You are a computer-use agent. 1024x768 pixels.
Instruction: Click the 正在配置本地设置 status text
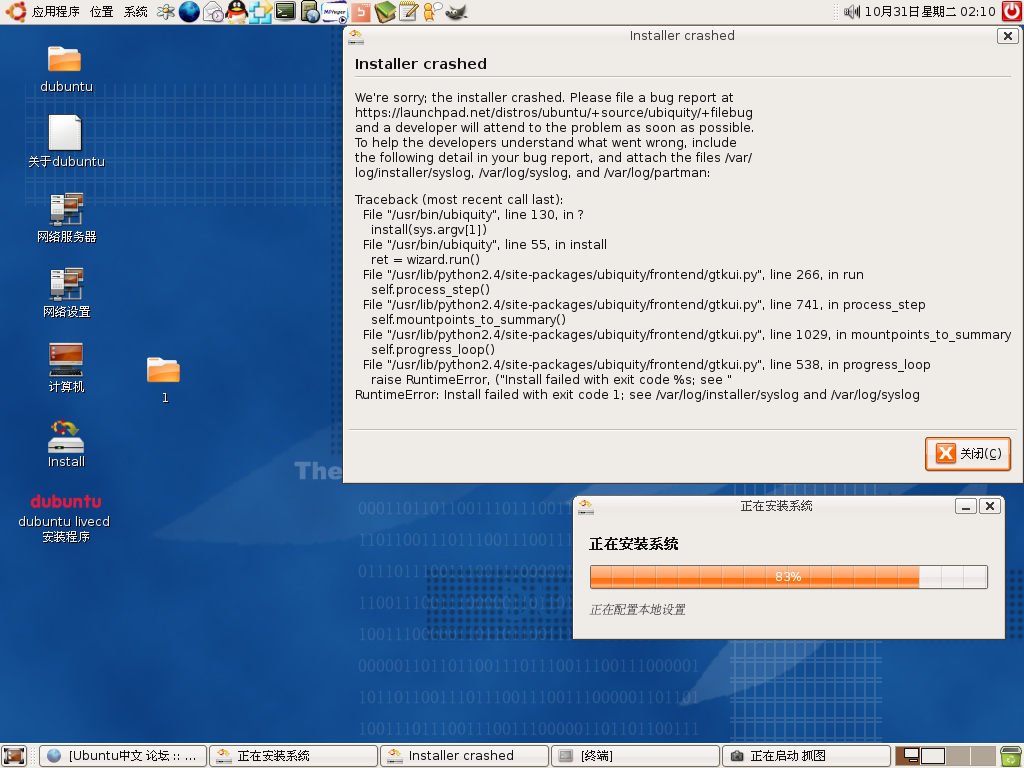[637, 609]
